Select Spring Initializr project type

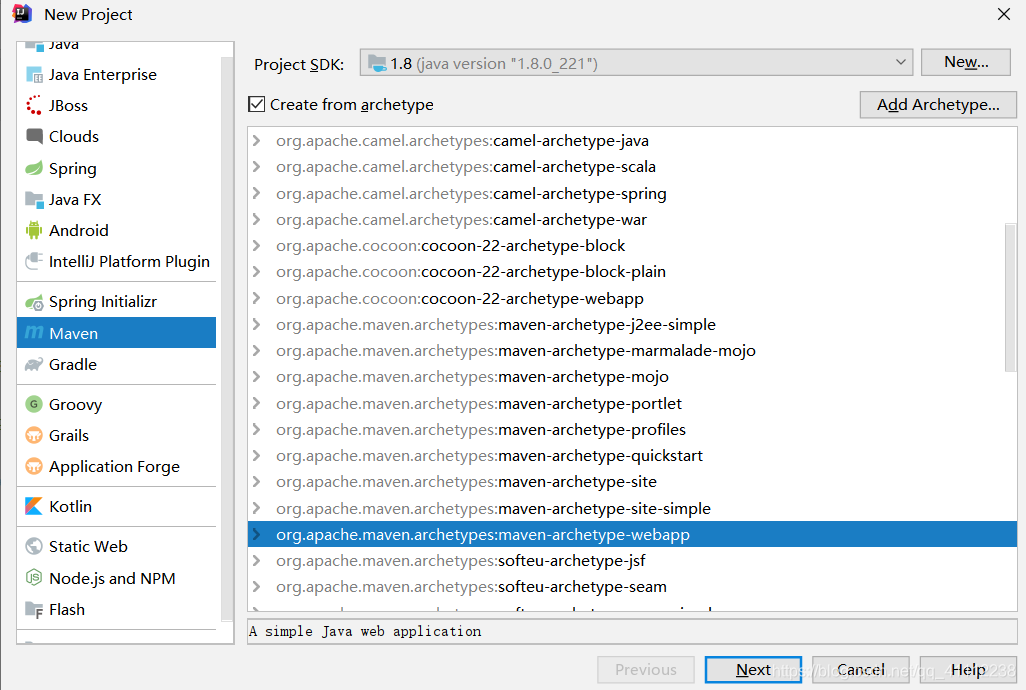(x=116, y=302)
